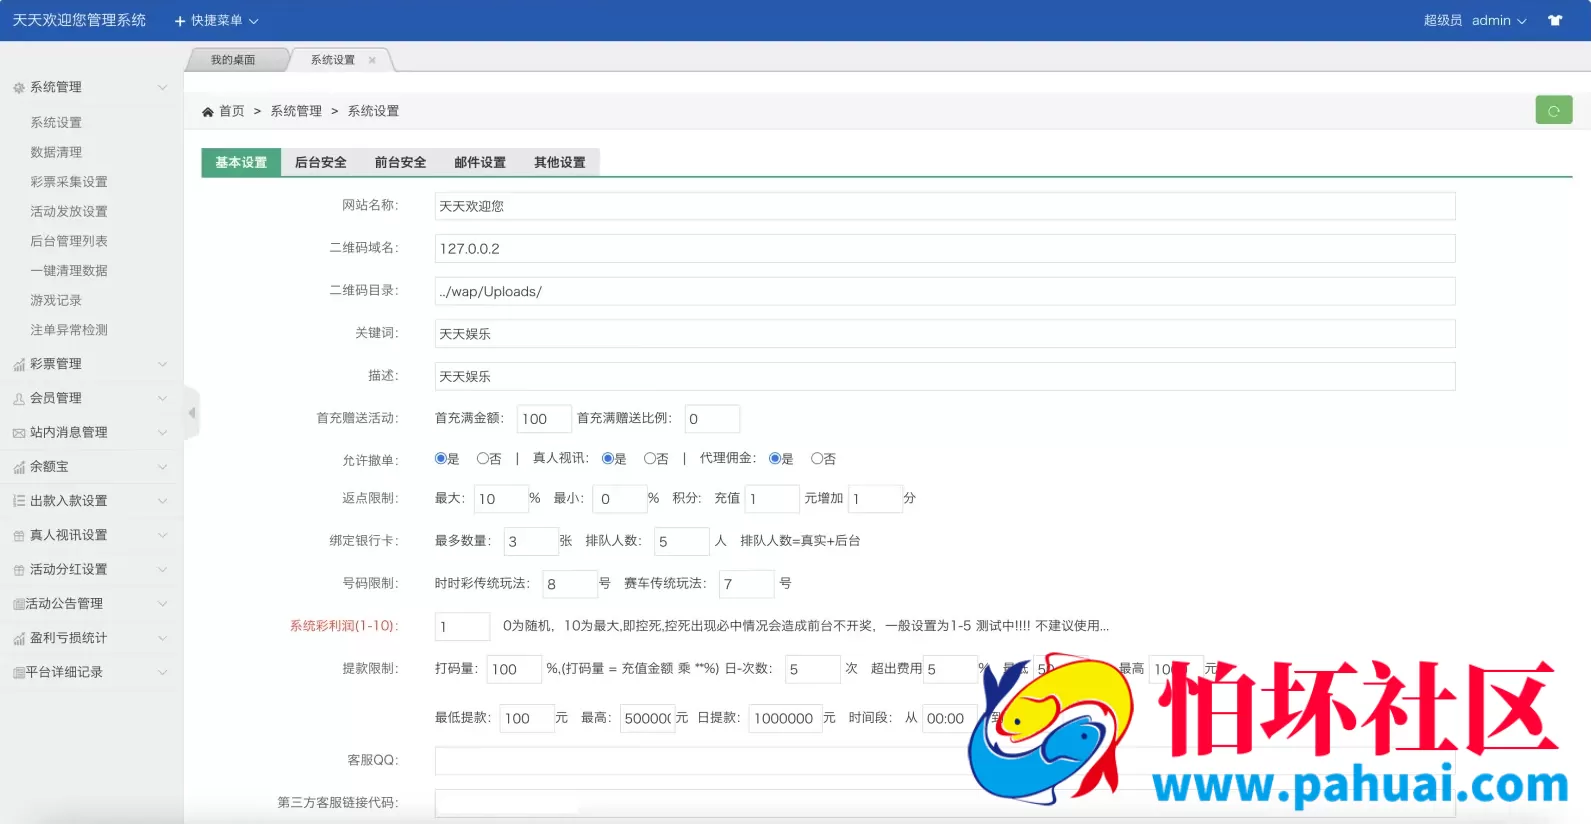Open 注单异常检测 in the sidebar

click(69, 330)
